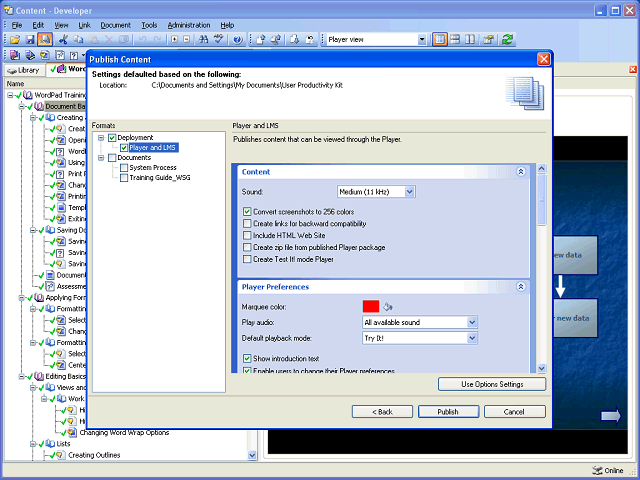
Task: Open the Play audio dropdown
Action: pyautogui.click(x=472, y=322)
